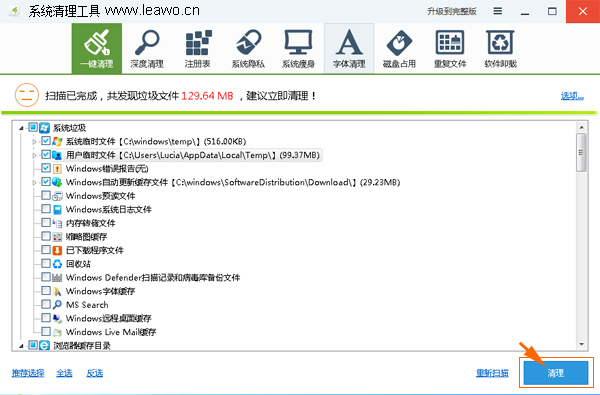The image size is (600, 395).
Task: Expand the 系统临时文件 node
Action: [34, 142]
